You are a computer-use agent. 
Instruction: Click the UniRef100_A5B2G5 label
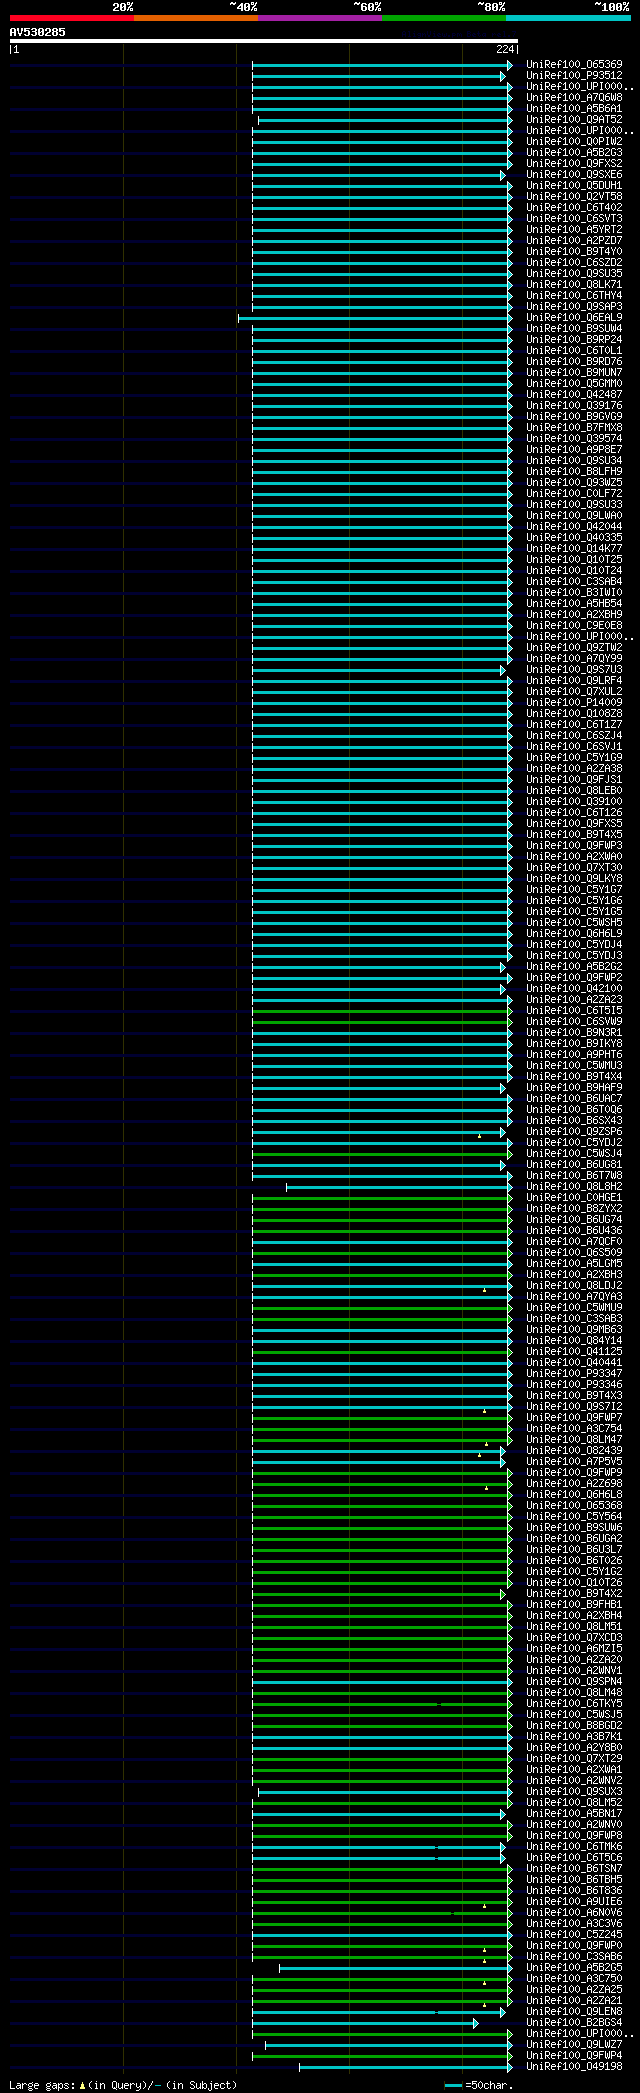click(x=574, y=1968)
